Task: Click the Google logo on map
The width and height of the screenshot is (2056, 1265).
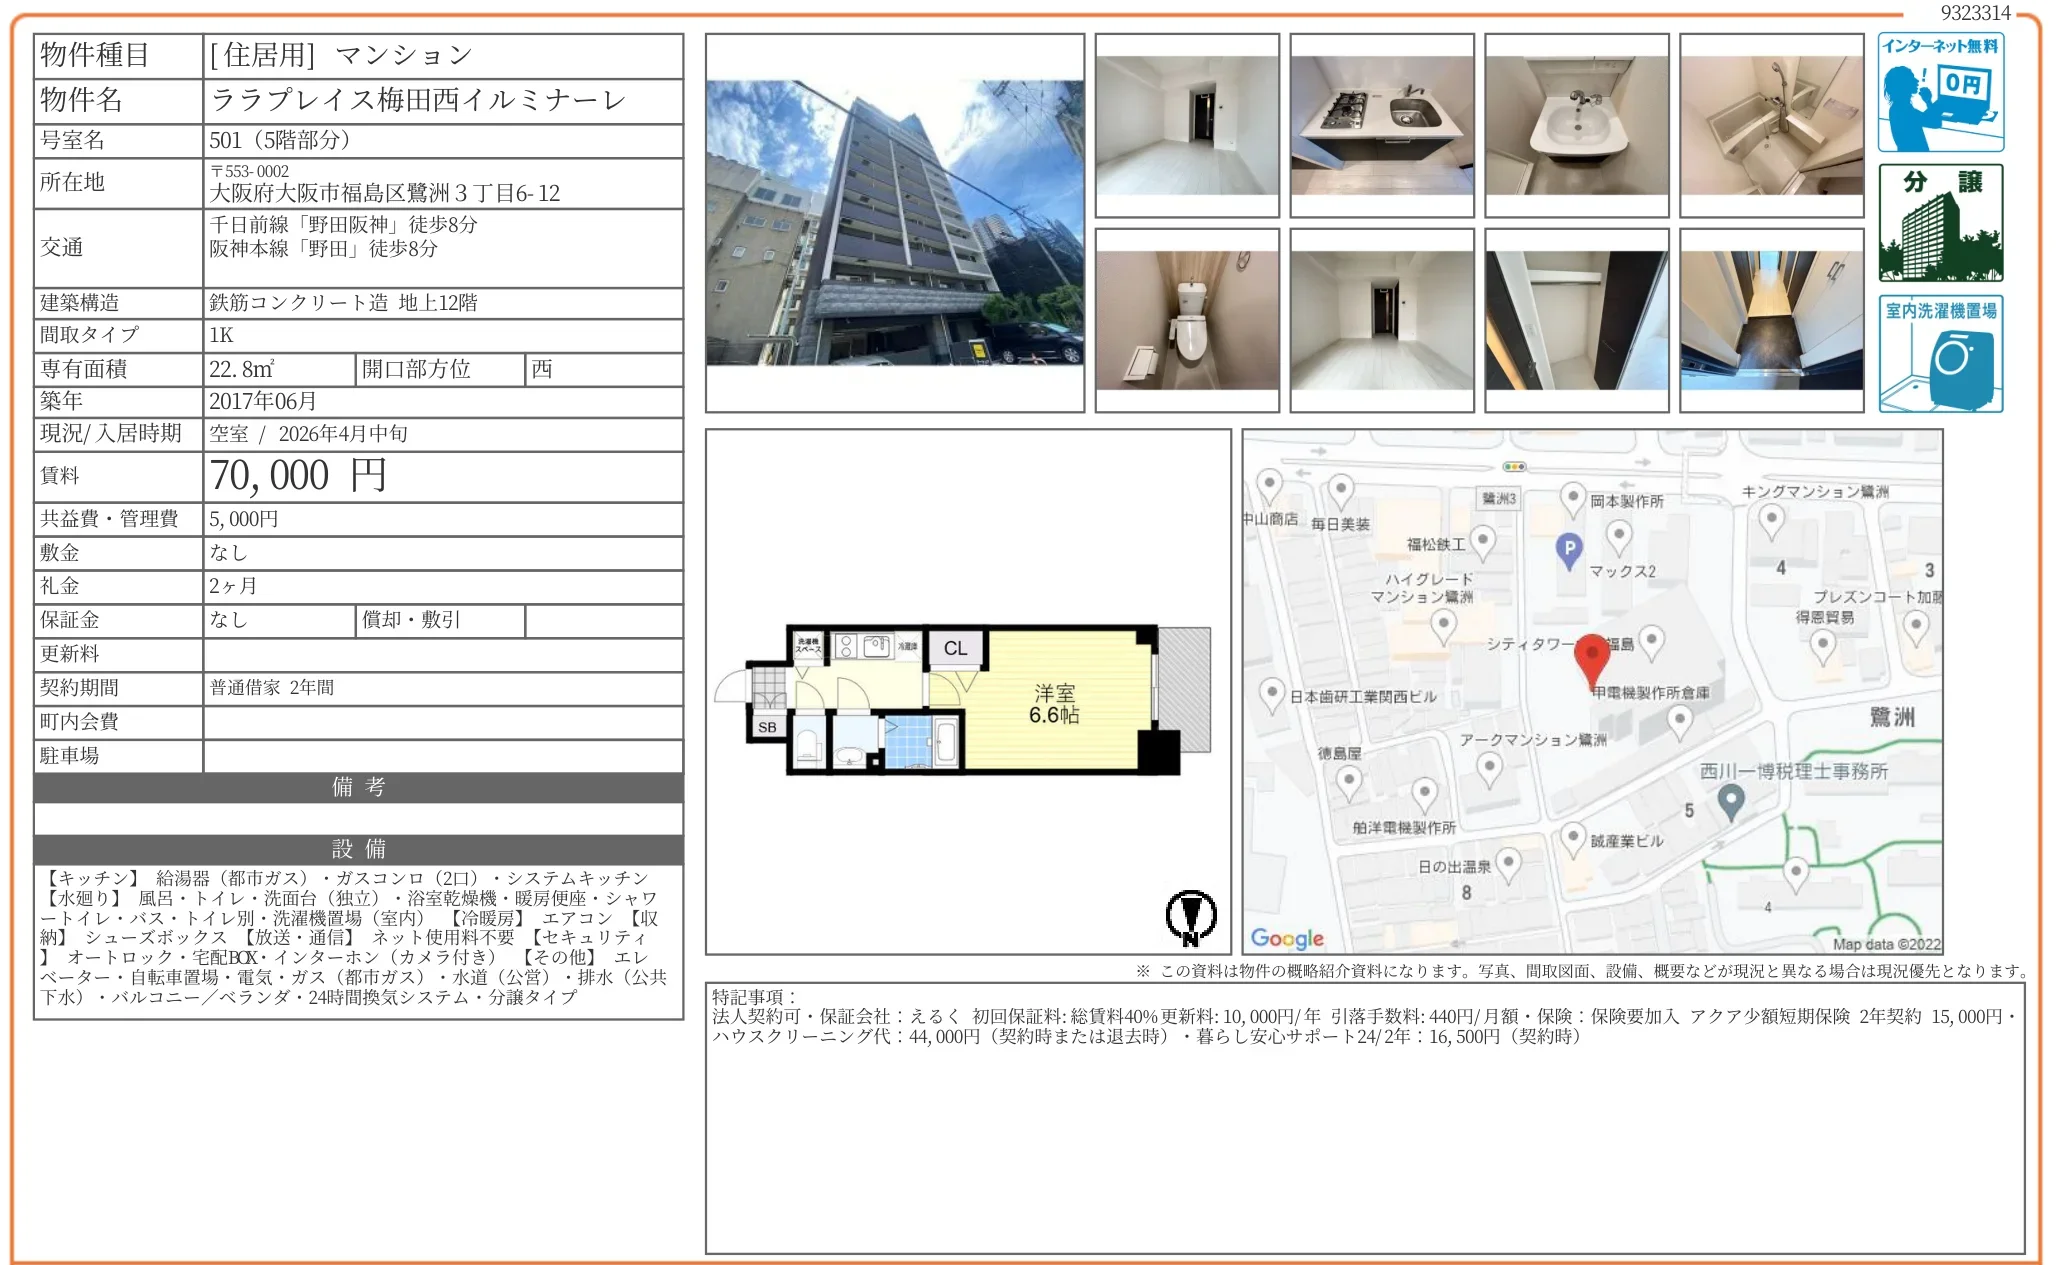Action: pyautogui.click(x=1286, y=938)
